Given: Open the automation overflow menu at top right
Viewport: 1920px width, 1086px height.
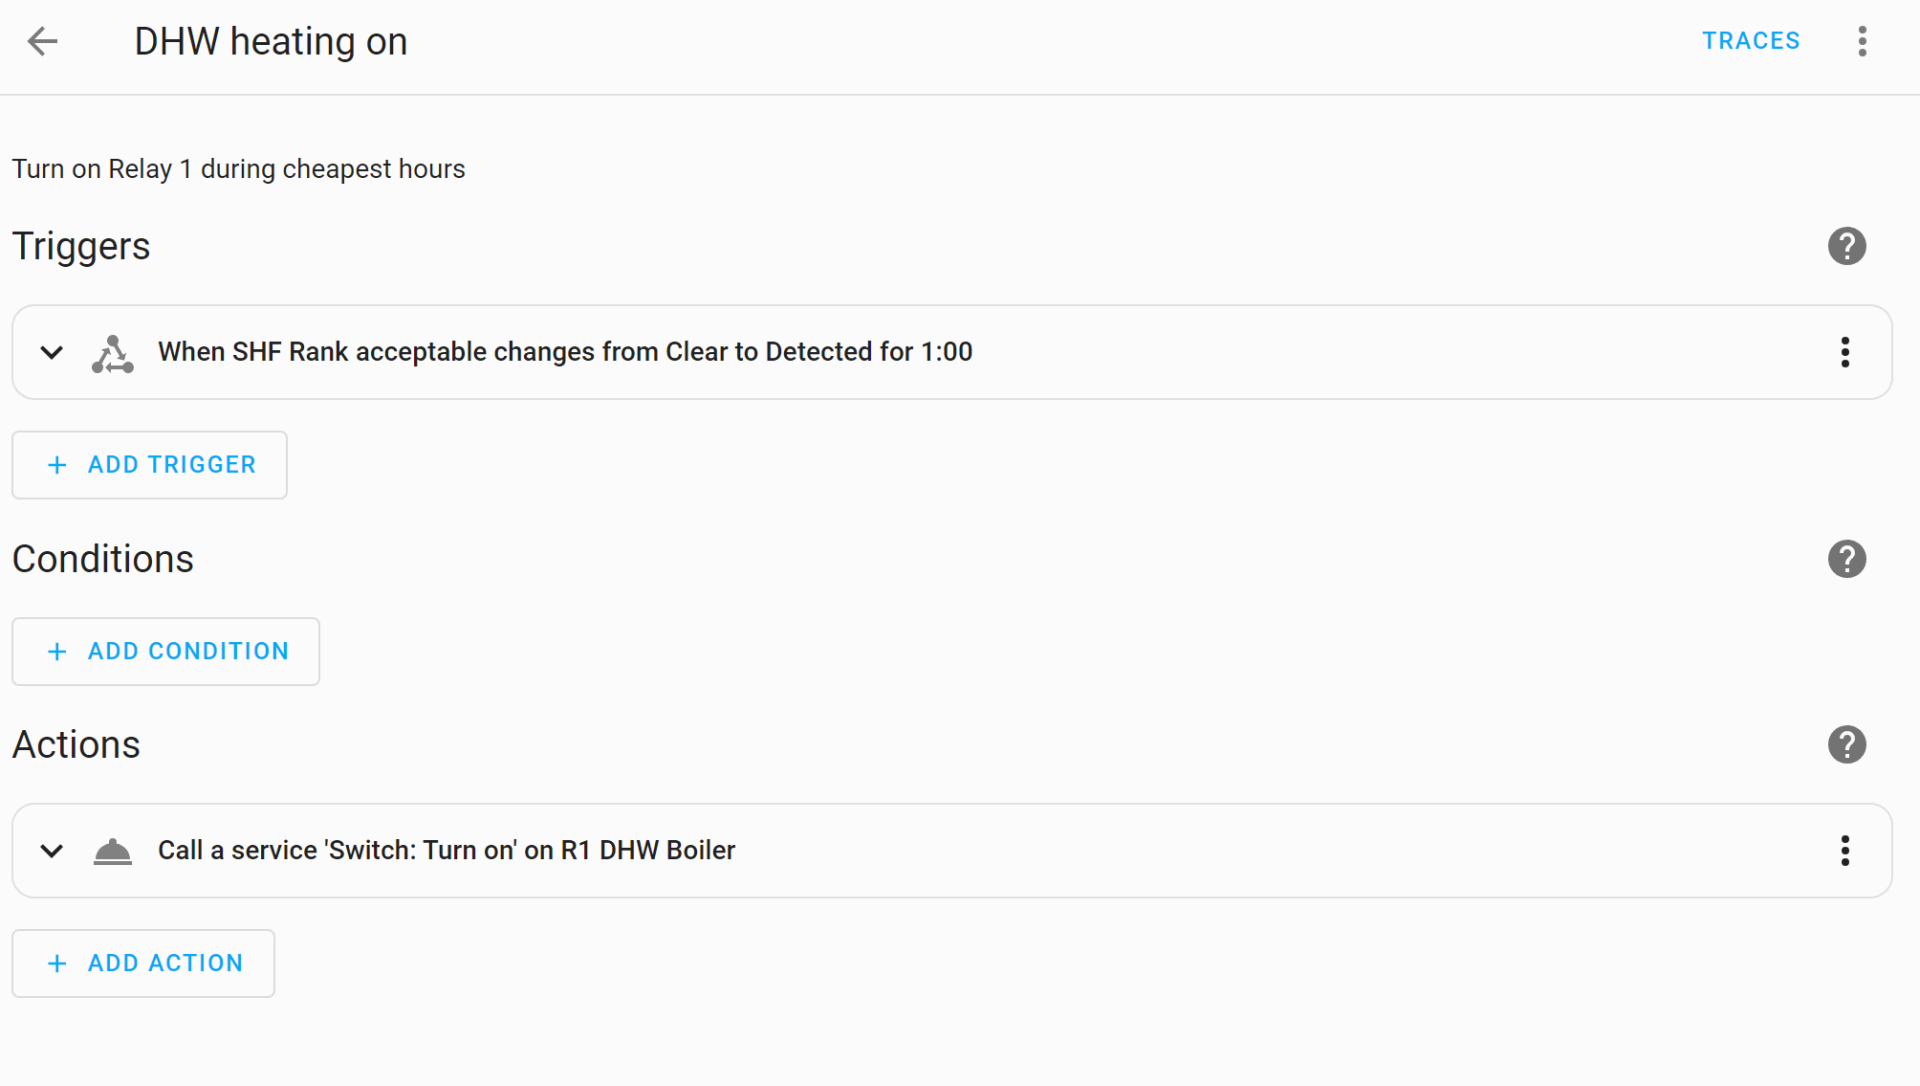Looking at the screenshot, I should pyautogui.click(x=1862, y=41).
